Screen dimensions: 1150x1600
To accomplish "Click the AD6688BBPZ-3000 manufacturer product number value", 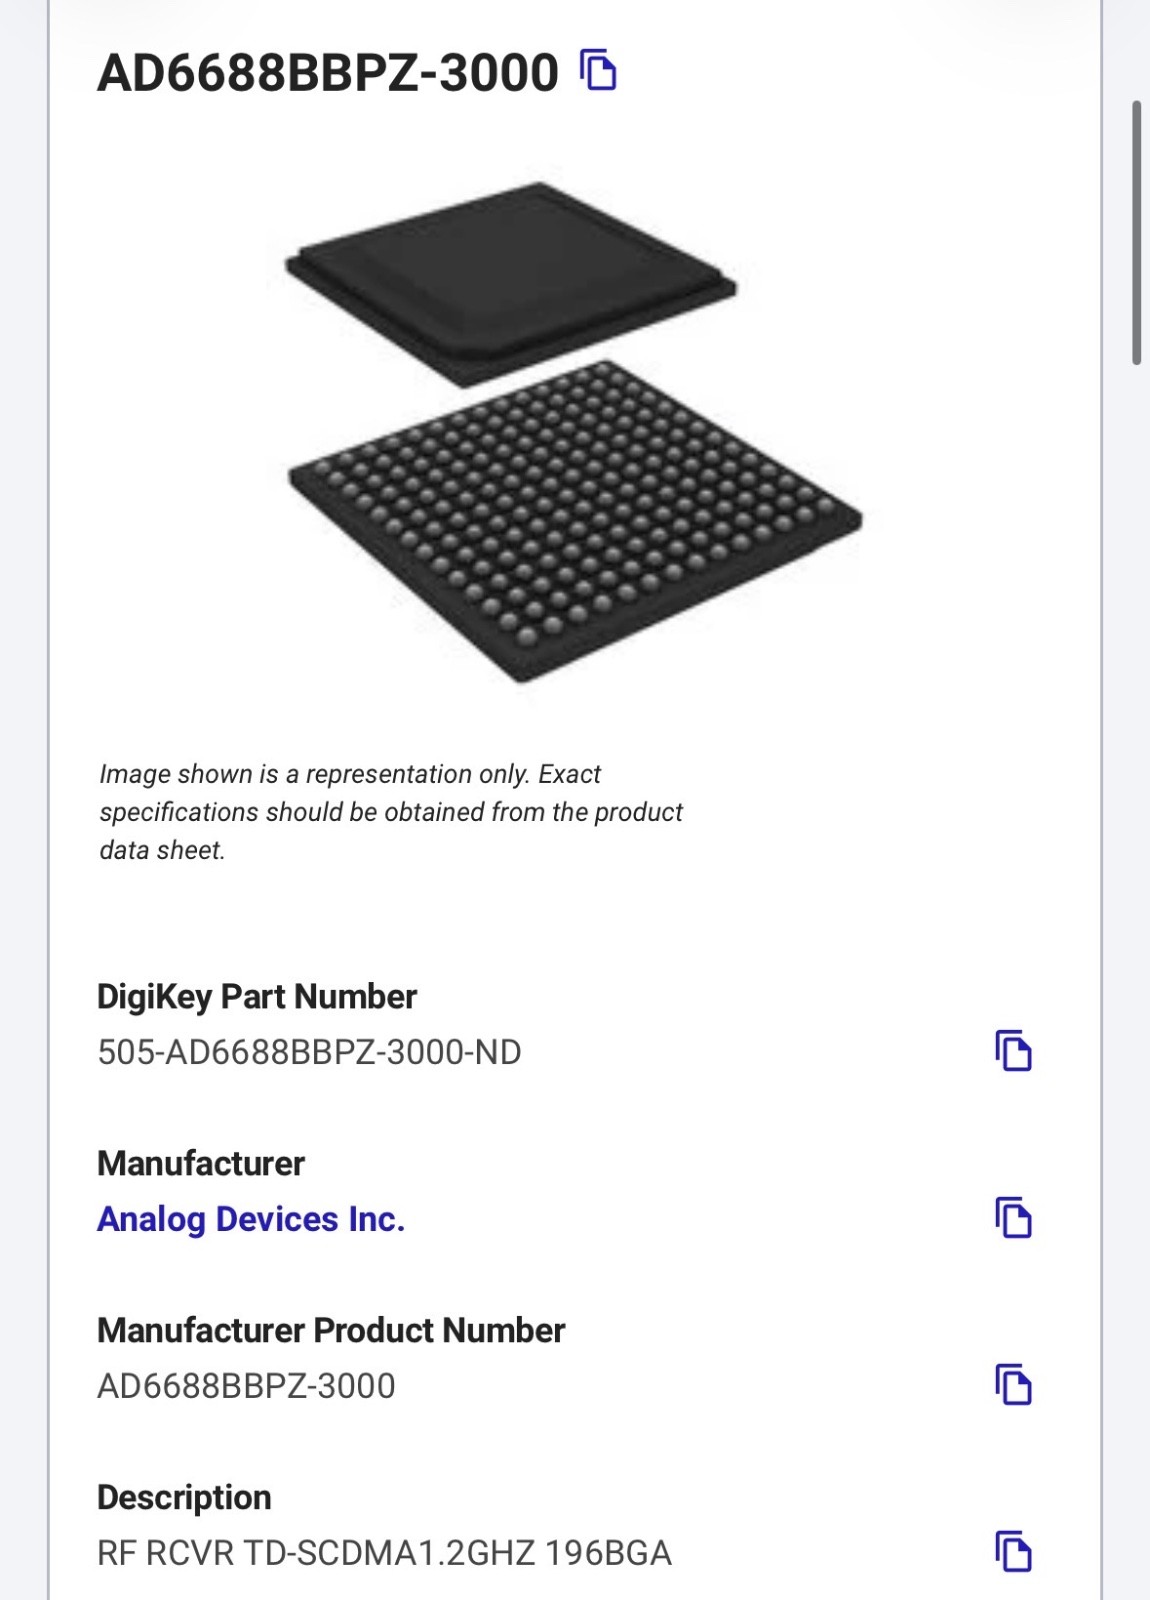I will point(246,1386).
